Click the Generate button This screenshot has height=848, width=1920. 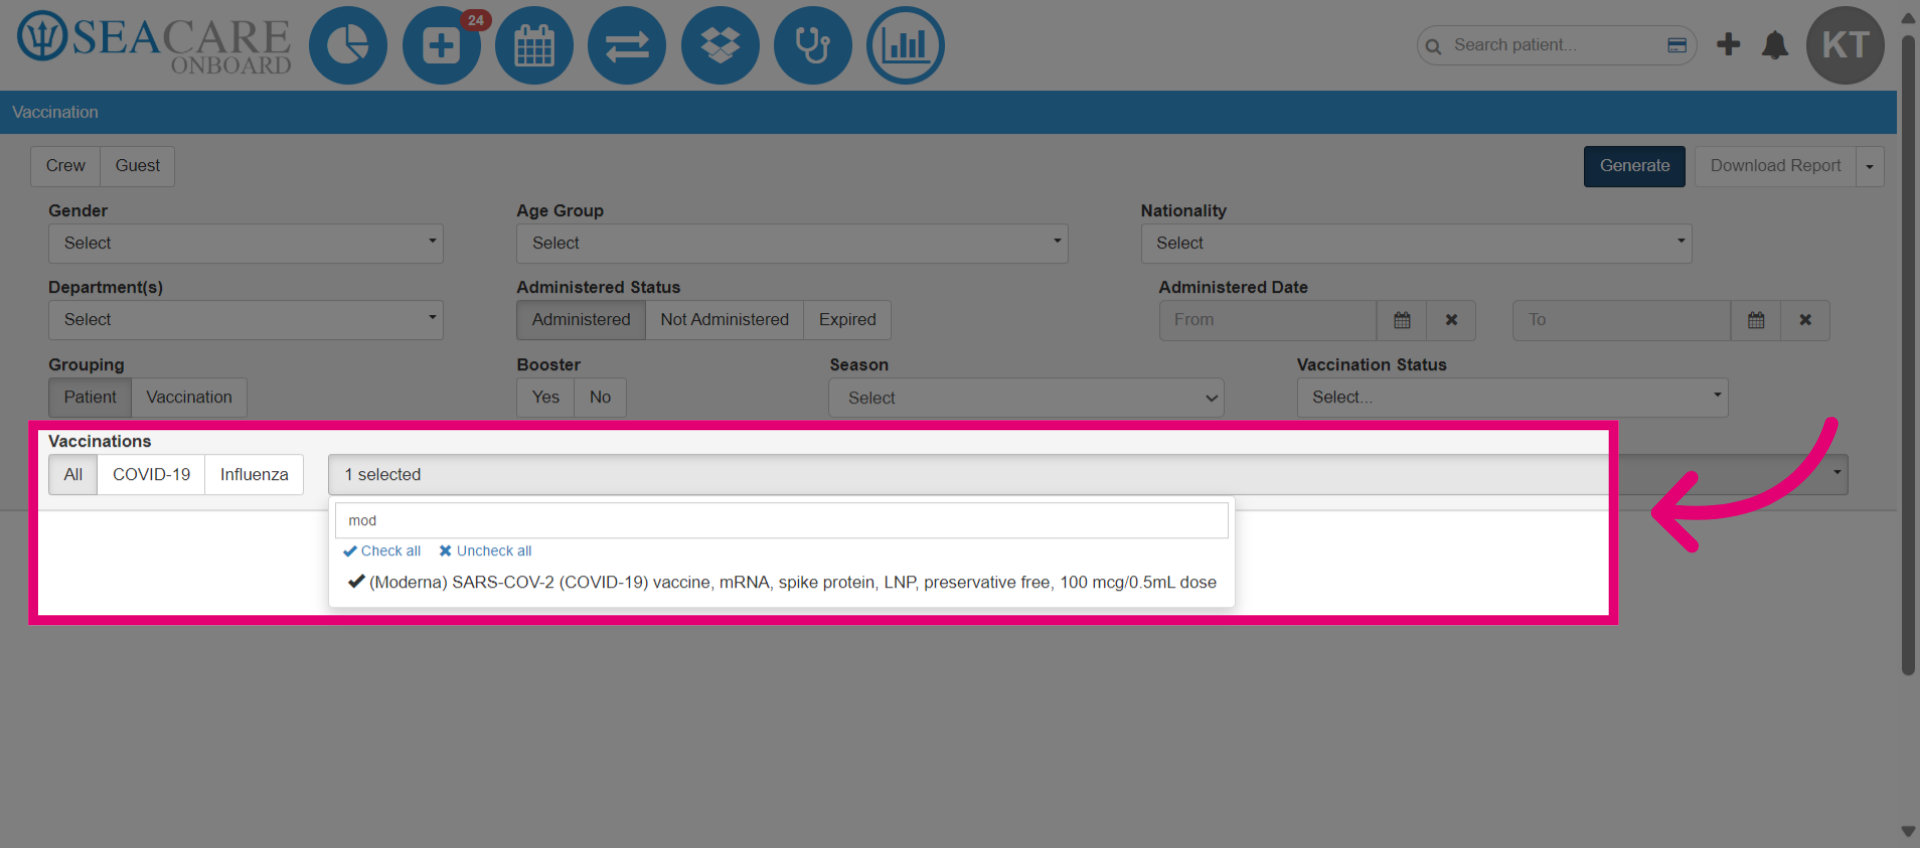coord(1634,166)
